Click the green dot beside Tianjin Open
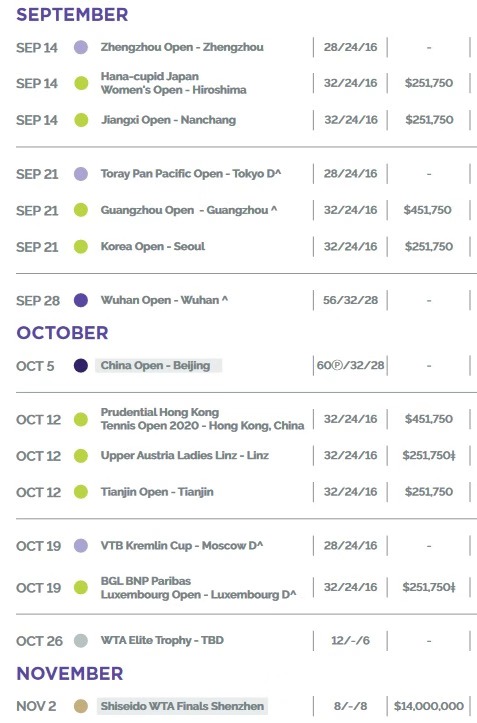This screenshot has height=723, width=477. [x=81, y=492]
